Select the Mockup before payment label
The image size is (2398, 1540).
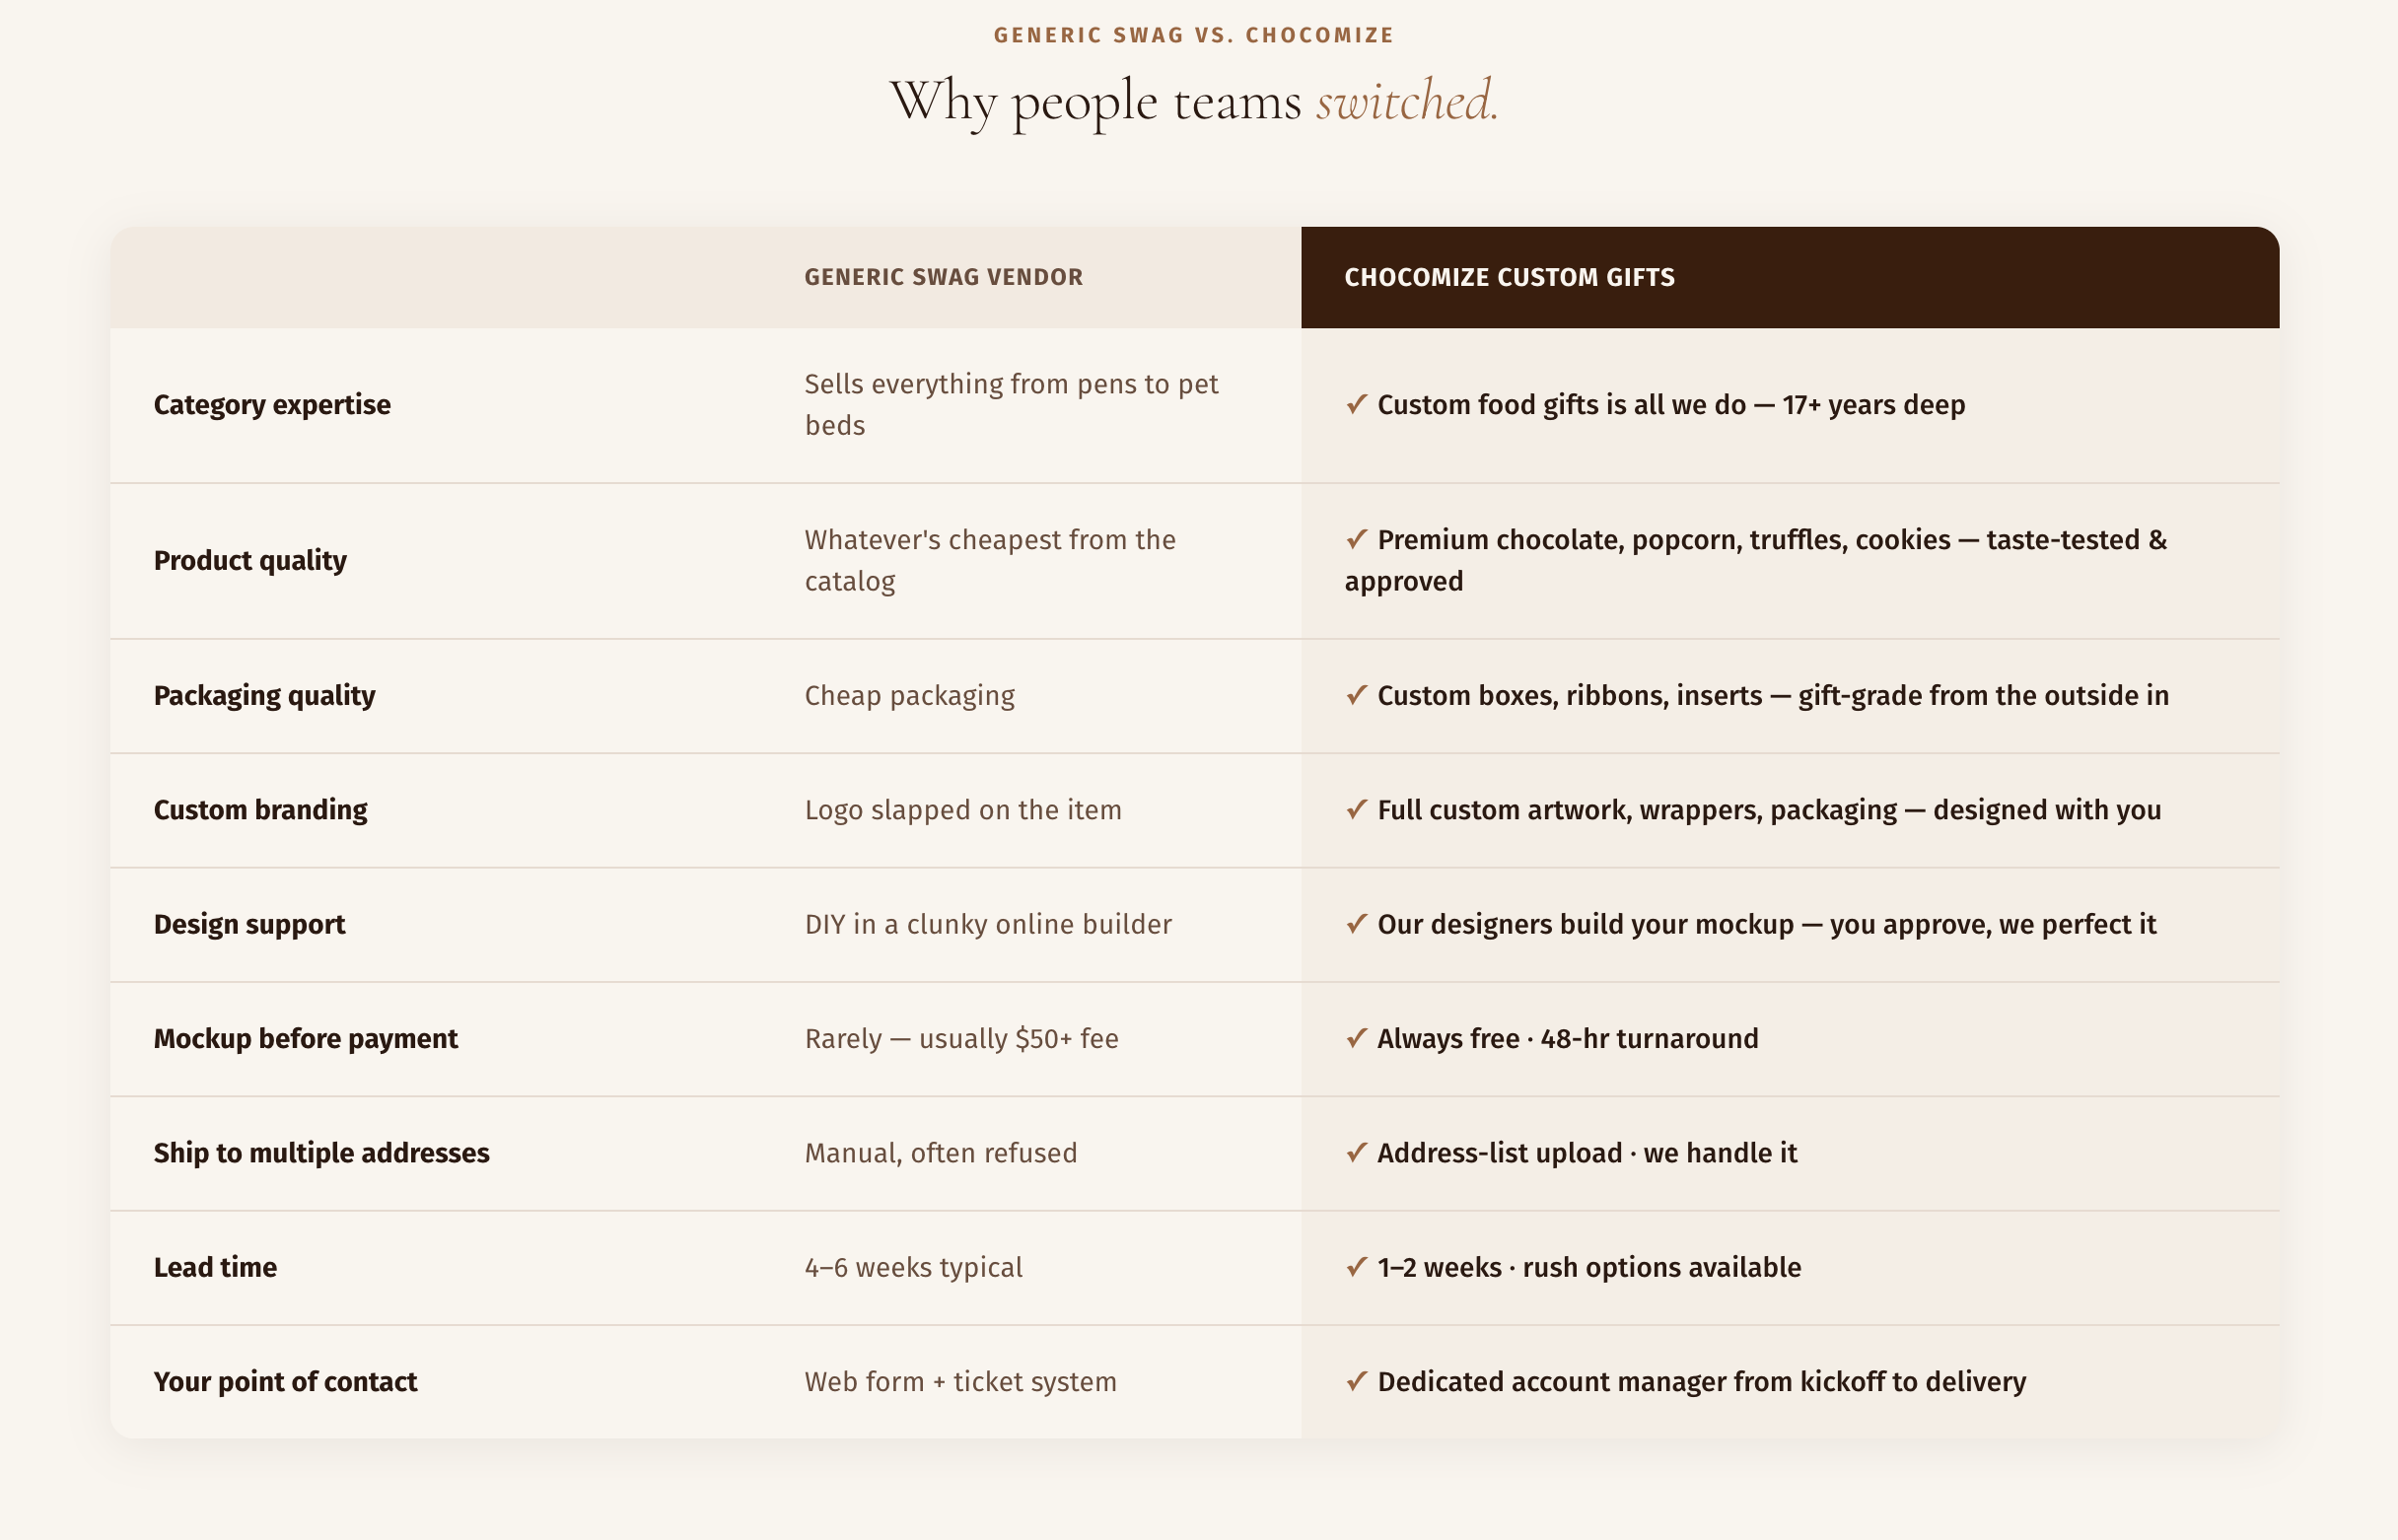[306, 1039]
